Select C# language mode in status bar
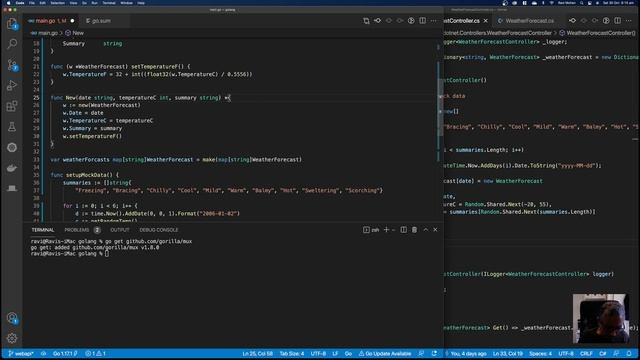Image resolution: width=640 pixels, height=360 pixels. [x=602, y=354]
